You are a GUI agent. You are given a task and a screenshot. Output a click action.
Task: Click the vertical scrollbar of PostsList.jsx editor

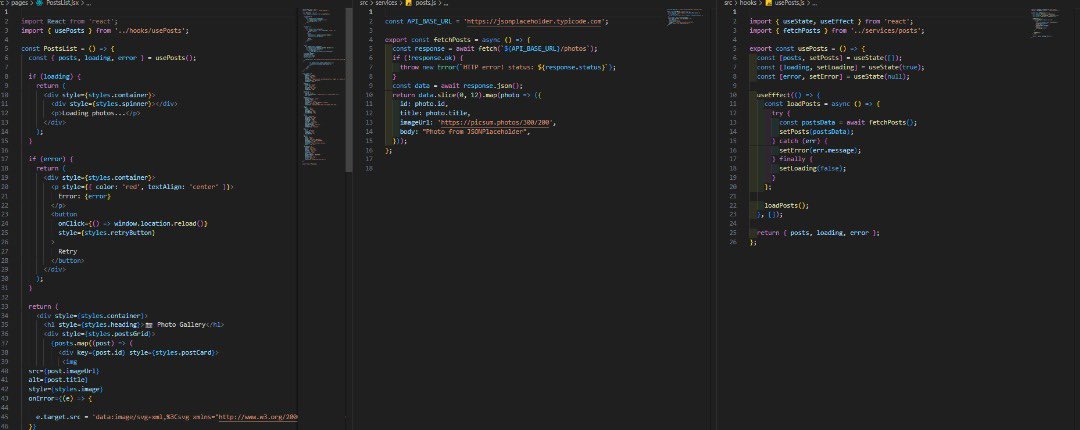click(349, 90)
